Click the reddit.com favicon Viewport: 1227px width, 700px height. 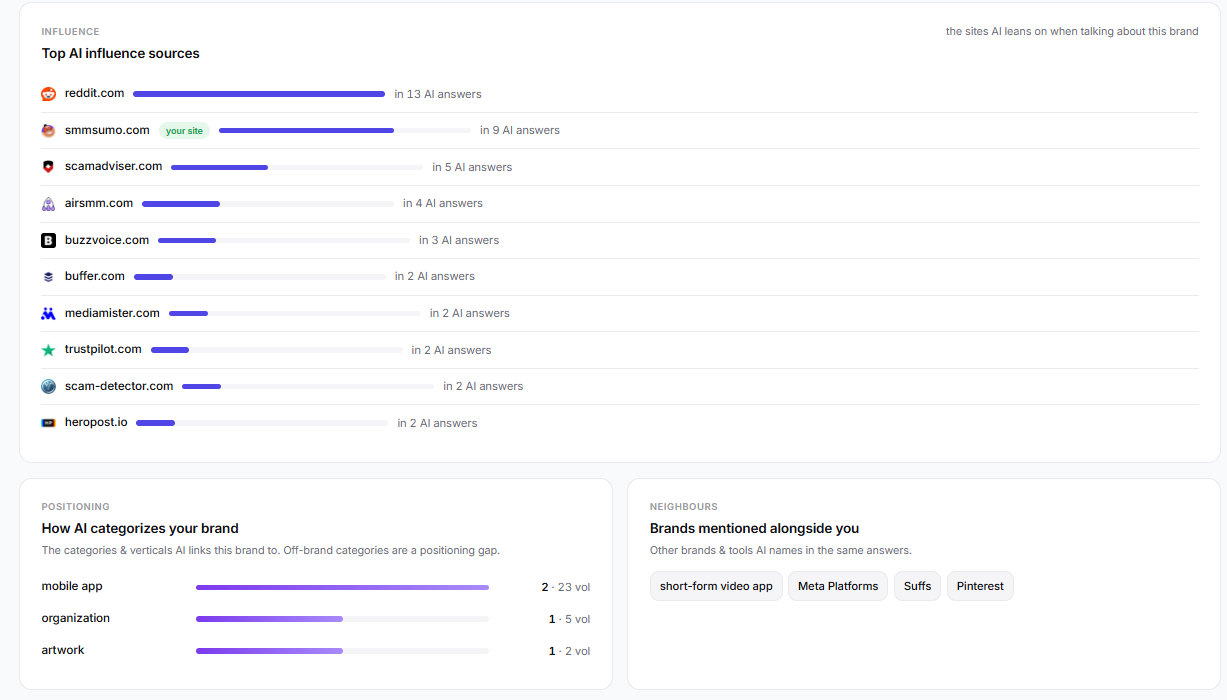click(48, 94)
